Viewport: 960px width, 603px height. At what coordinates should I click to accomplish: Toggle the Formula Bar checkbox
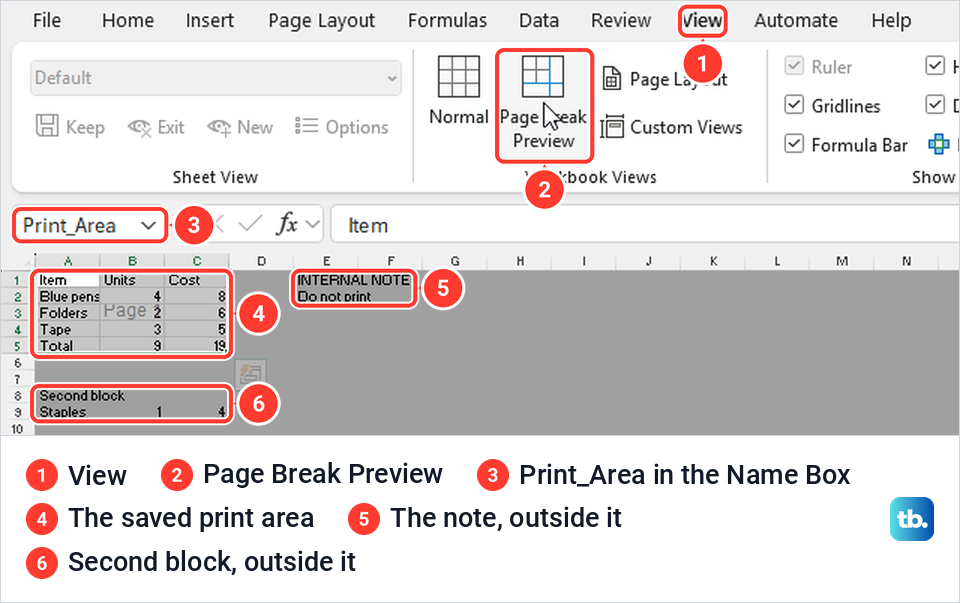point(794,144)
